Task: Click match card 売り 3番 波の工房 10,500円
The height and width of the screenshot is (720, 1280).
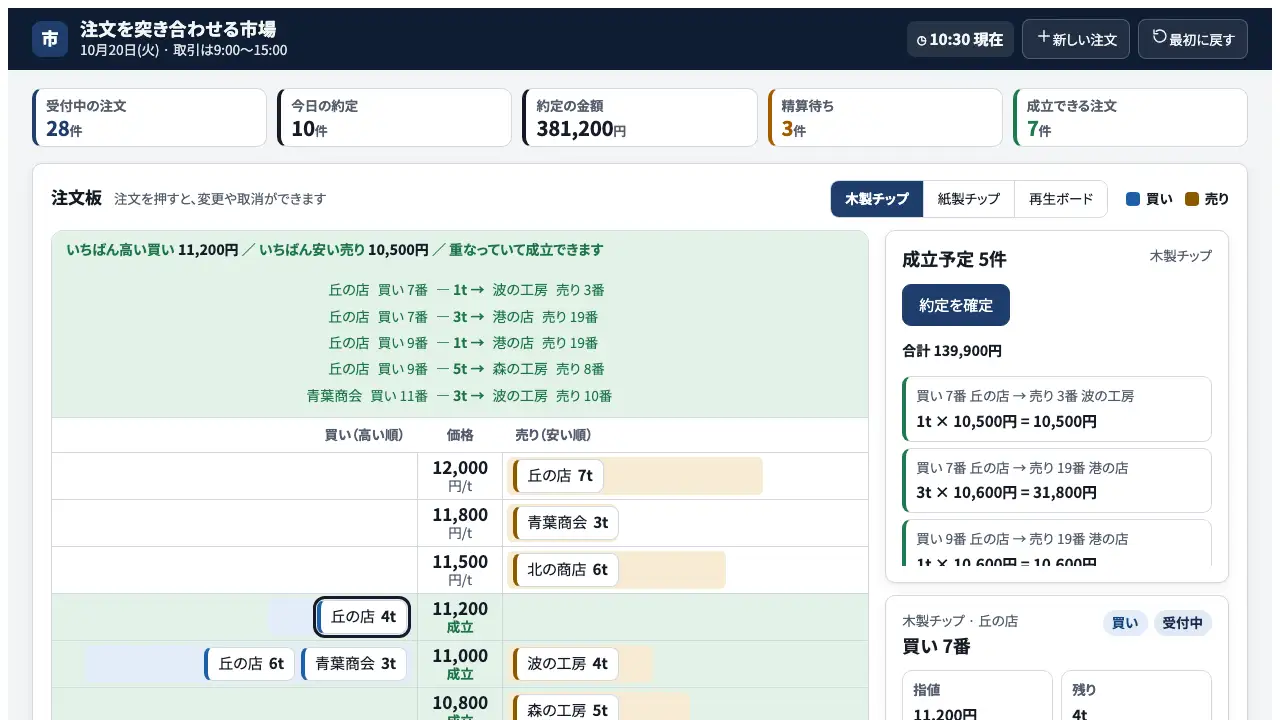Action: pos(1057,409)
